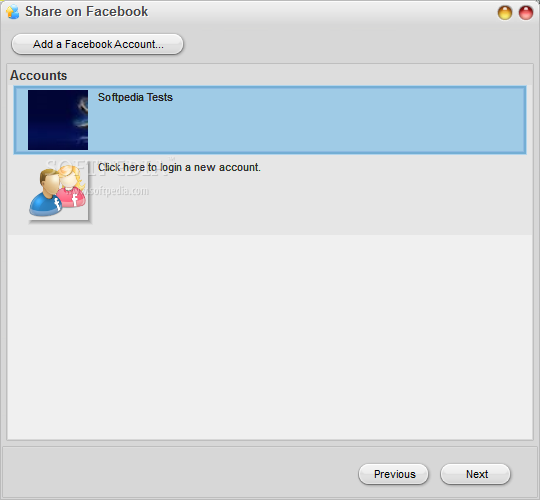Proceed with the Next button
540x500 pixels.
point(476,474)
